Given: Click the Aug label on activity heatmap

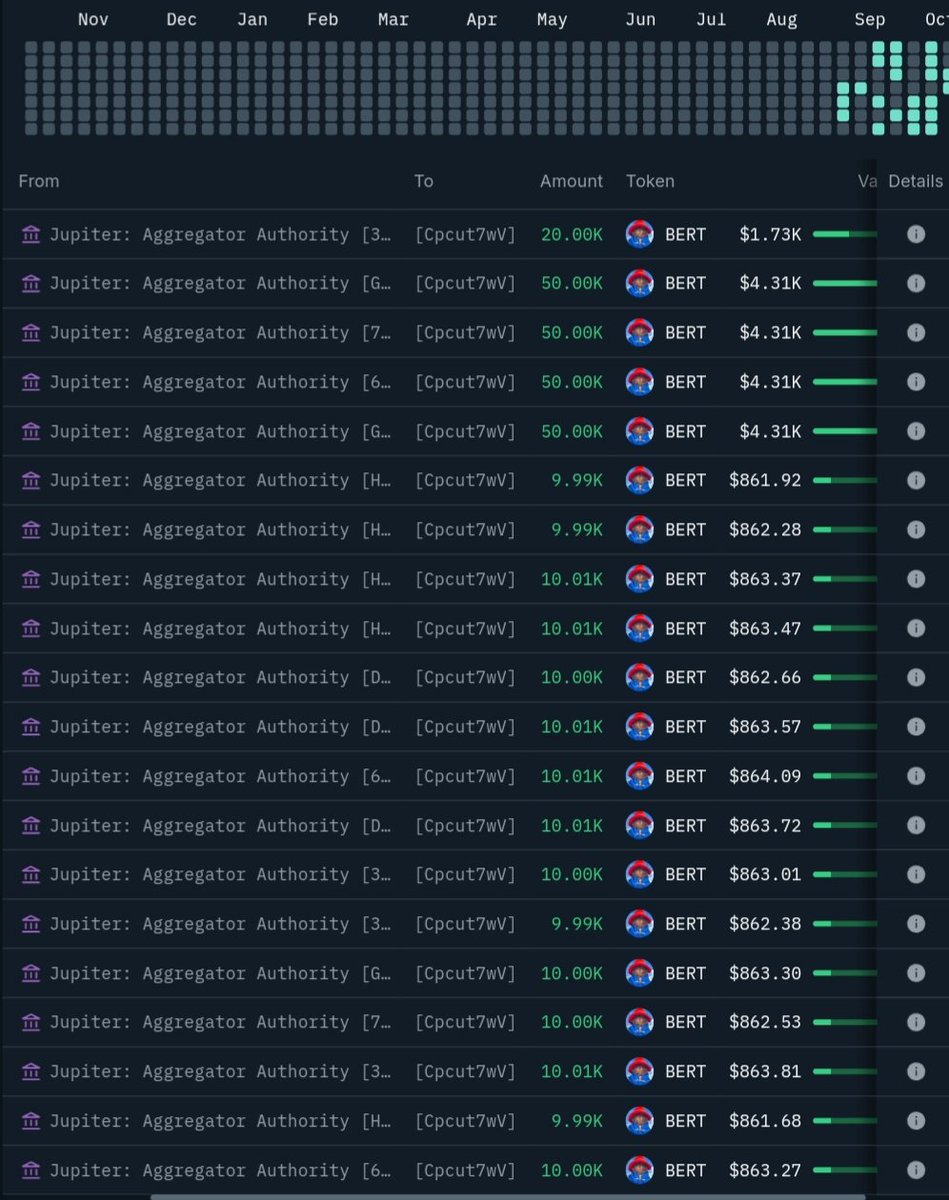Looking at the screenshot, I should click(782, 20).
